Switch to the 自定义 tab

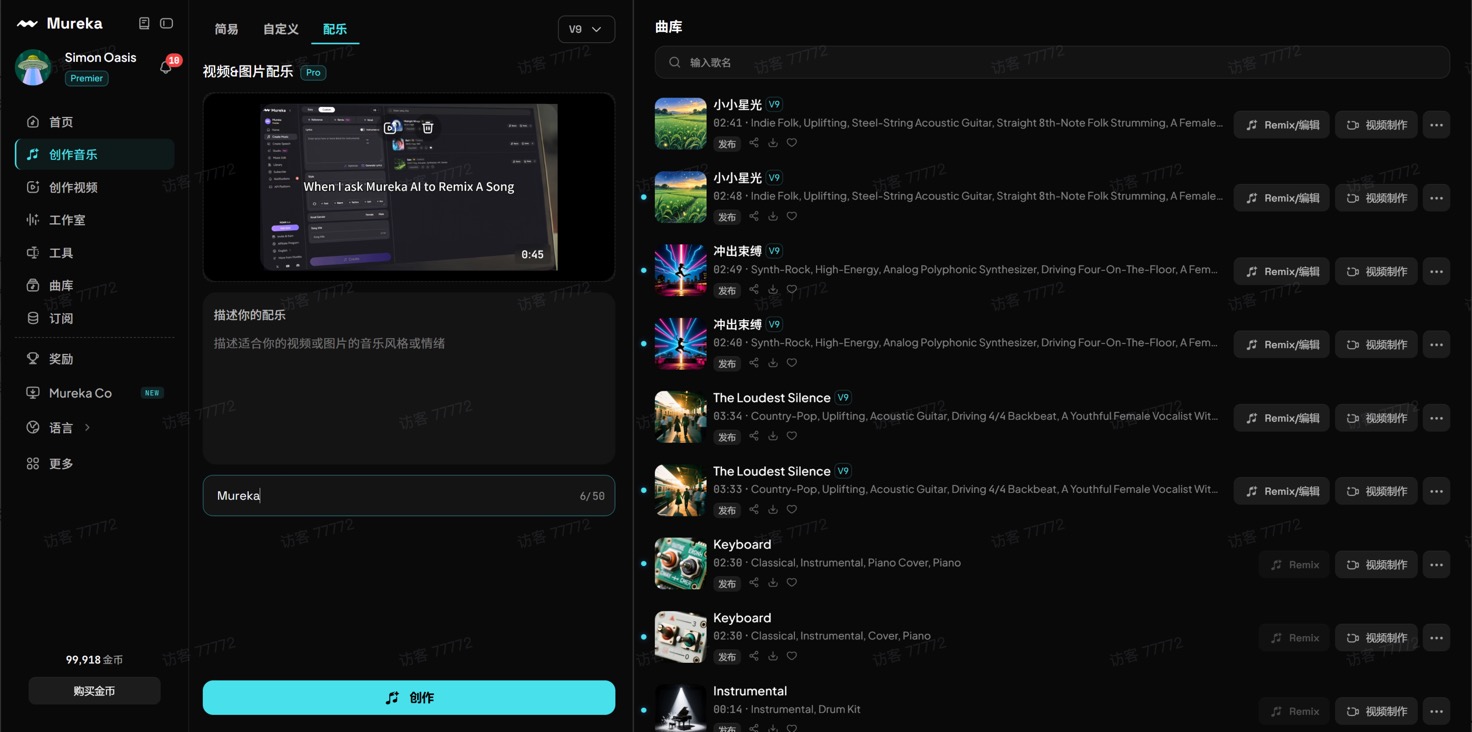click(x=281, y=29)
